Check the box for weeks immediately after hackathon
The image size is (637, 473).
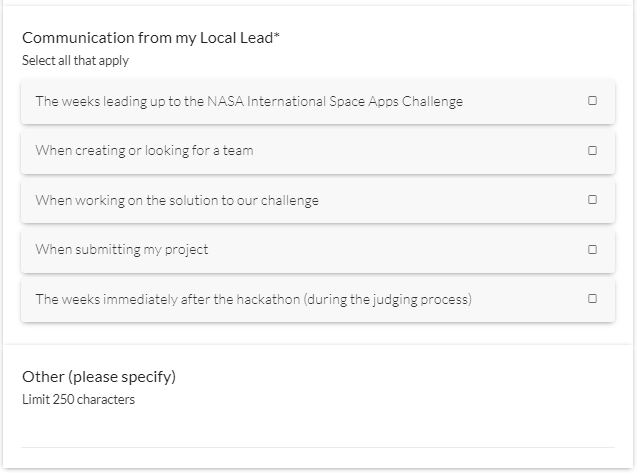(x=592, y=299)
